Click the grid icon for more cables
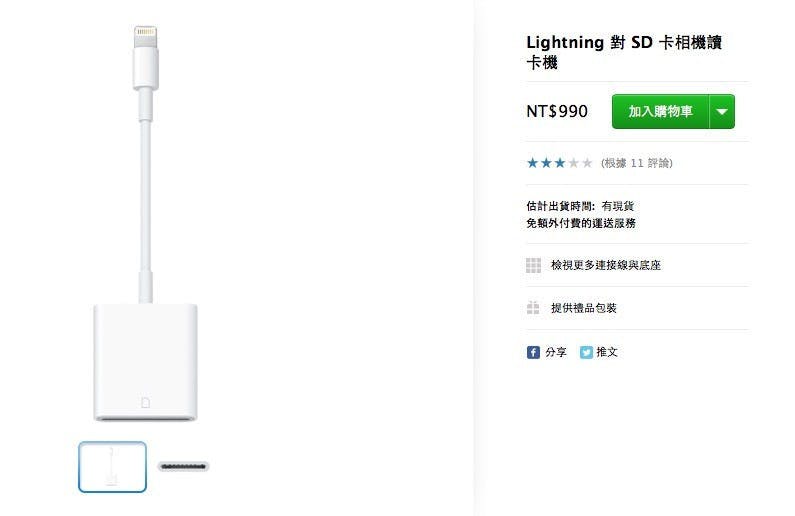The height and width of the screenshot is (516, 795). click(533, 265)
